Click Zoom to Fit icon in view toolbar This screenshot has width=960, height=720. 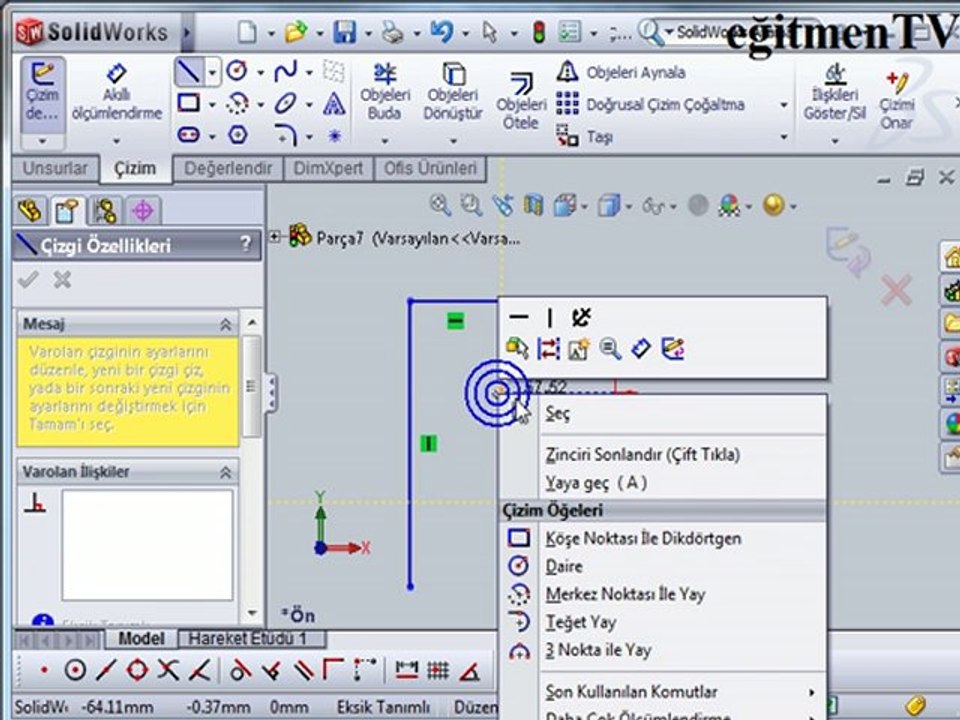pyautogui.click(x=440, y=205)
